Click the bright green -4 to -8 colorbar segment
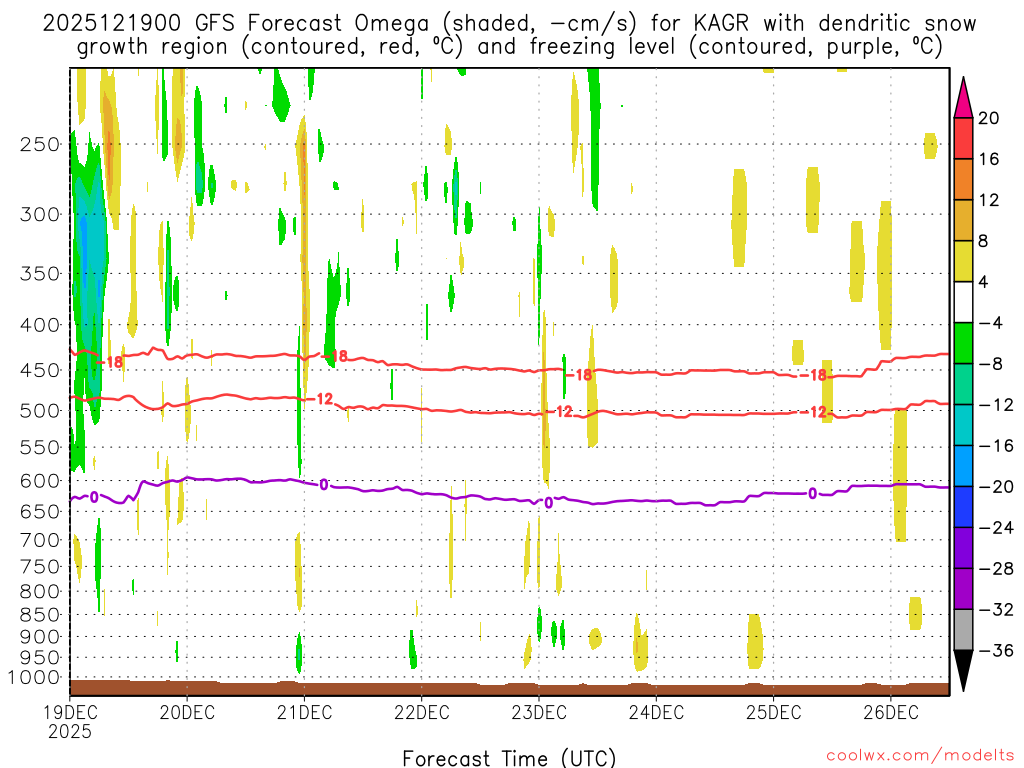1024x768 pixels. [963, 343]
